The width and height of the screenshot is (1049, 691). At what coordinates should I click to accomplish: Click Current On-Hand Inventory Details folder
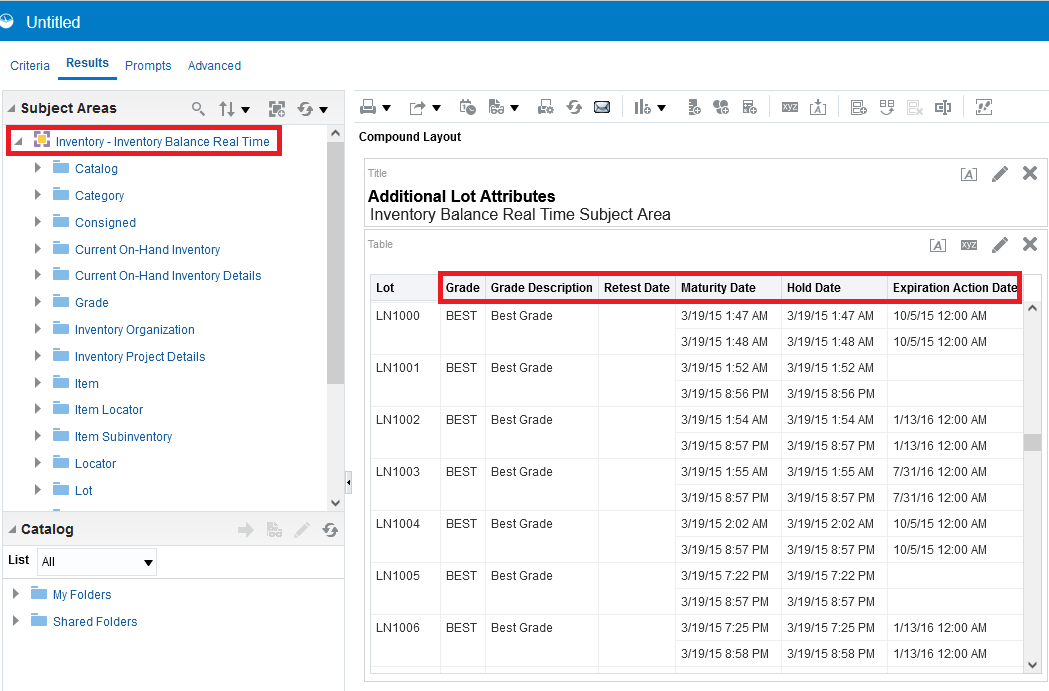click(x=168, y=276)
